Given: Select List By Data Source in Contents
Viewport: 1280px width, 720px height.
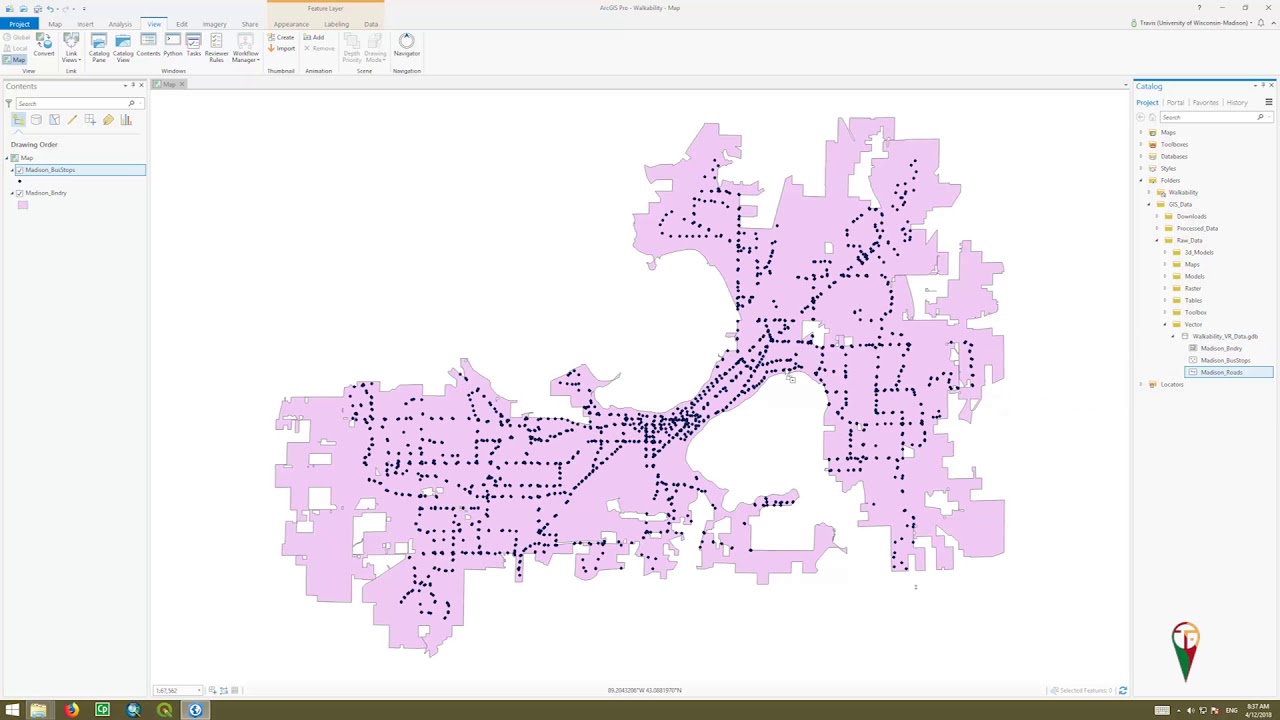Looking at the screenshot, I should point(36,120).
